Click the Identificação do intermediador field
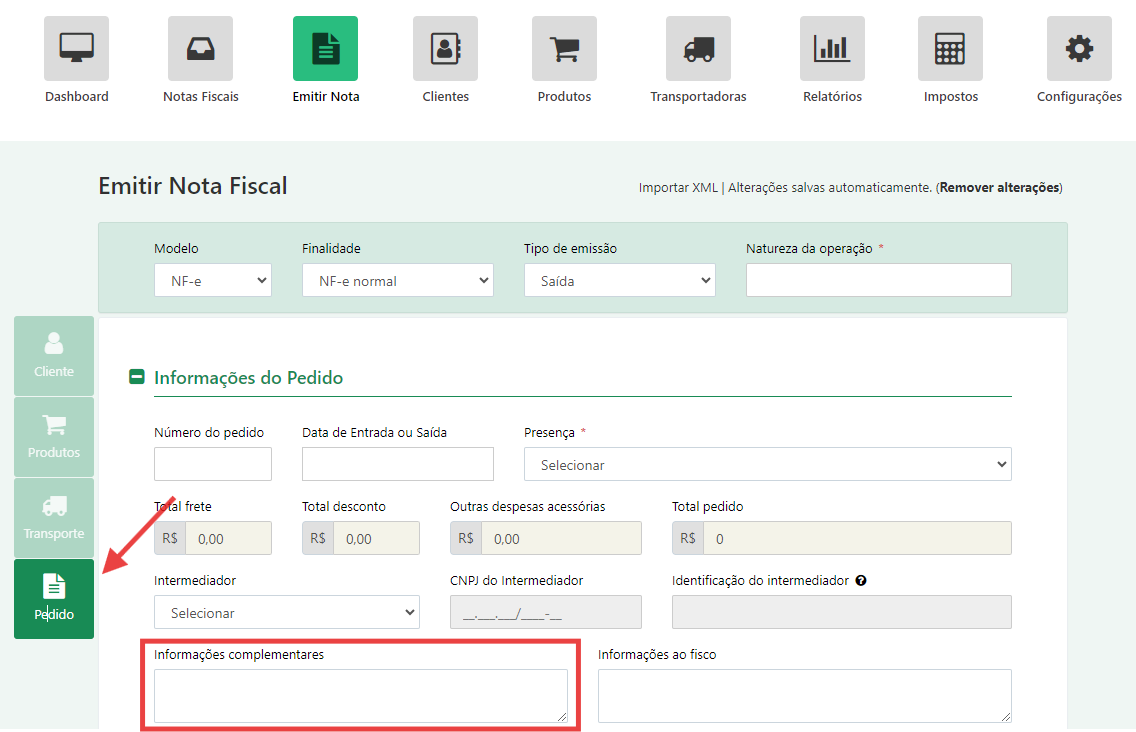 pos(842,612)
